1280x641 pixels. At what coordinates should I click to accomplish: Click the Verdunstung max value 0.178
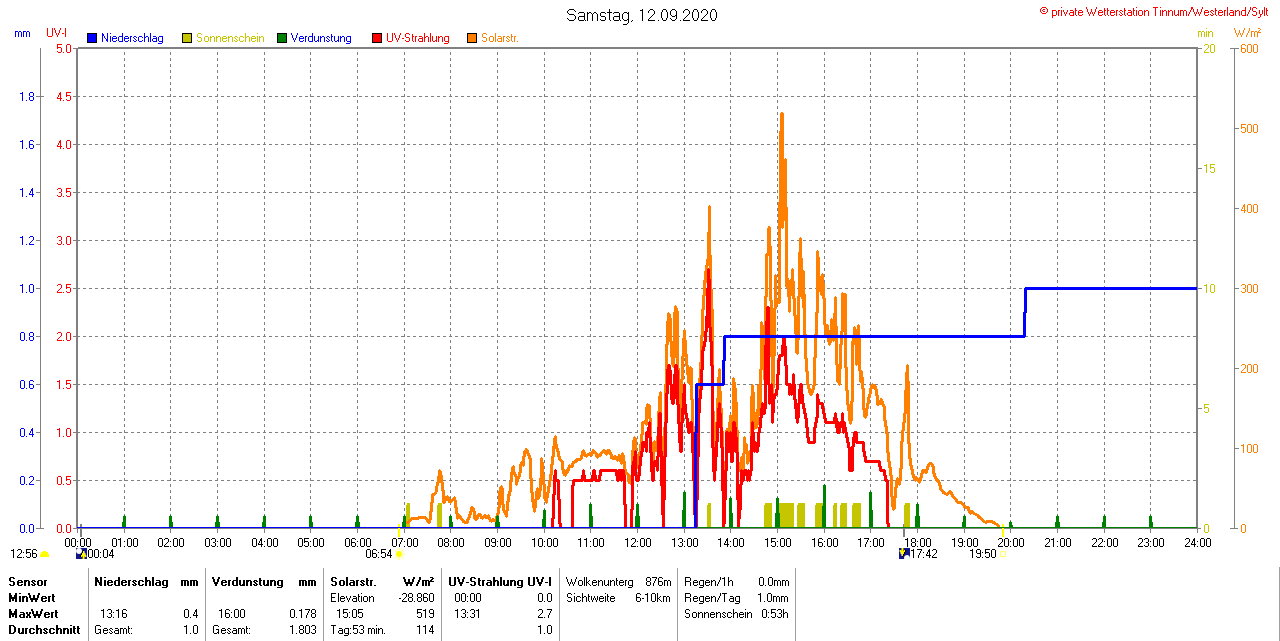[x=302, y=614]
